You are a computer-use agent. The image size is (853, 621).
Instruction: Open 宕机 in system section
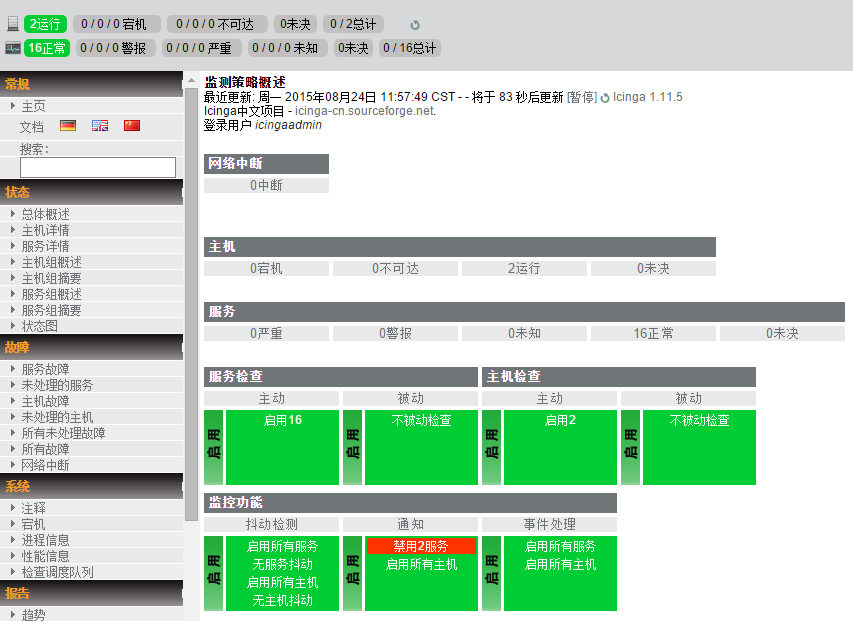(33, 524)
